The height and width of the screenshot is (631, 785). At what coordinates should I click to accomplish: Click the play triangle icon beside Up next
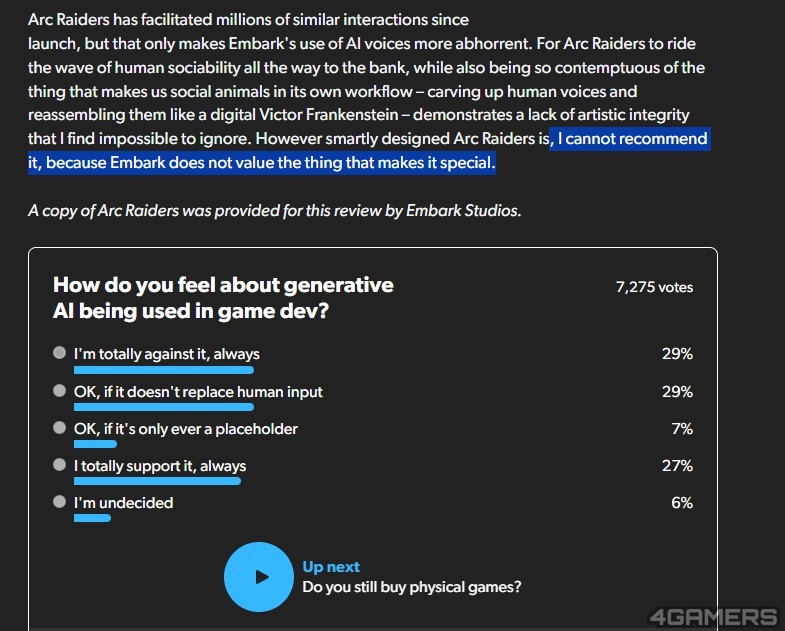pyautogui.click(x=260, y=577)
